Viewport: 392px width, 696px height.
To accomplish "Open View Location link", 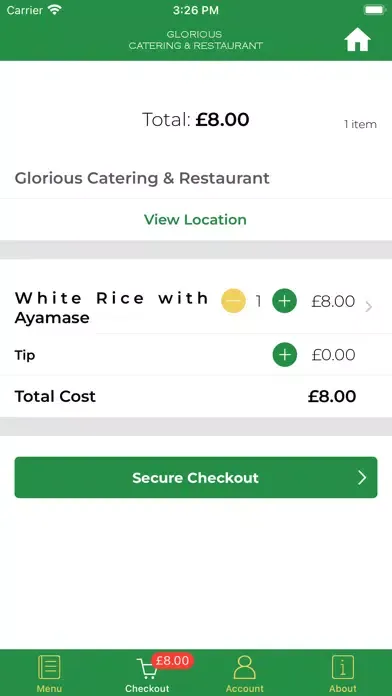I will coord(195,220).
